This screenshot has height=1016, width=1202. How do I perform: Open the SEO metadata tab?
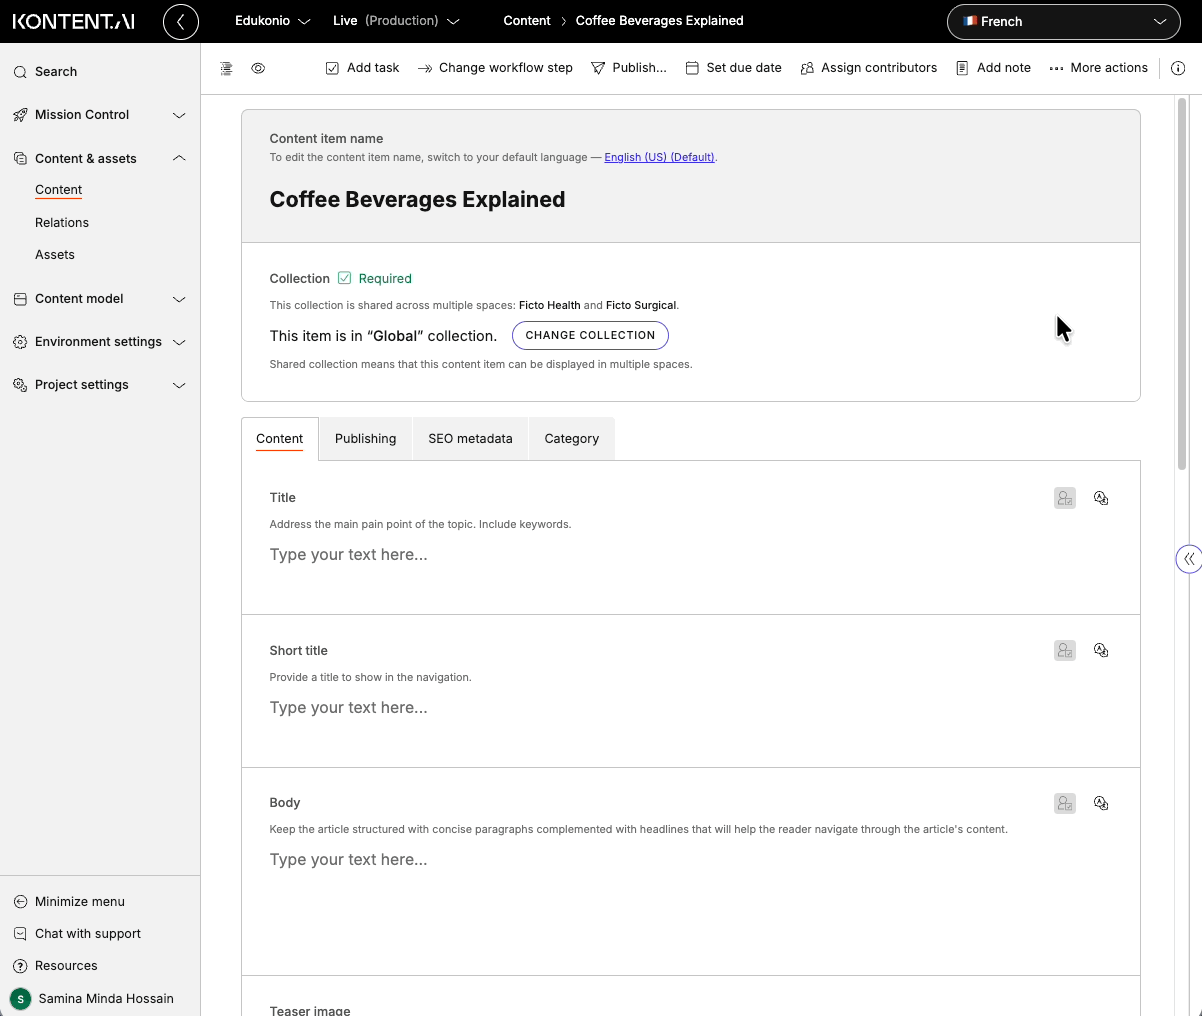(x=470, y=438)
